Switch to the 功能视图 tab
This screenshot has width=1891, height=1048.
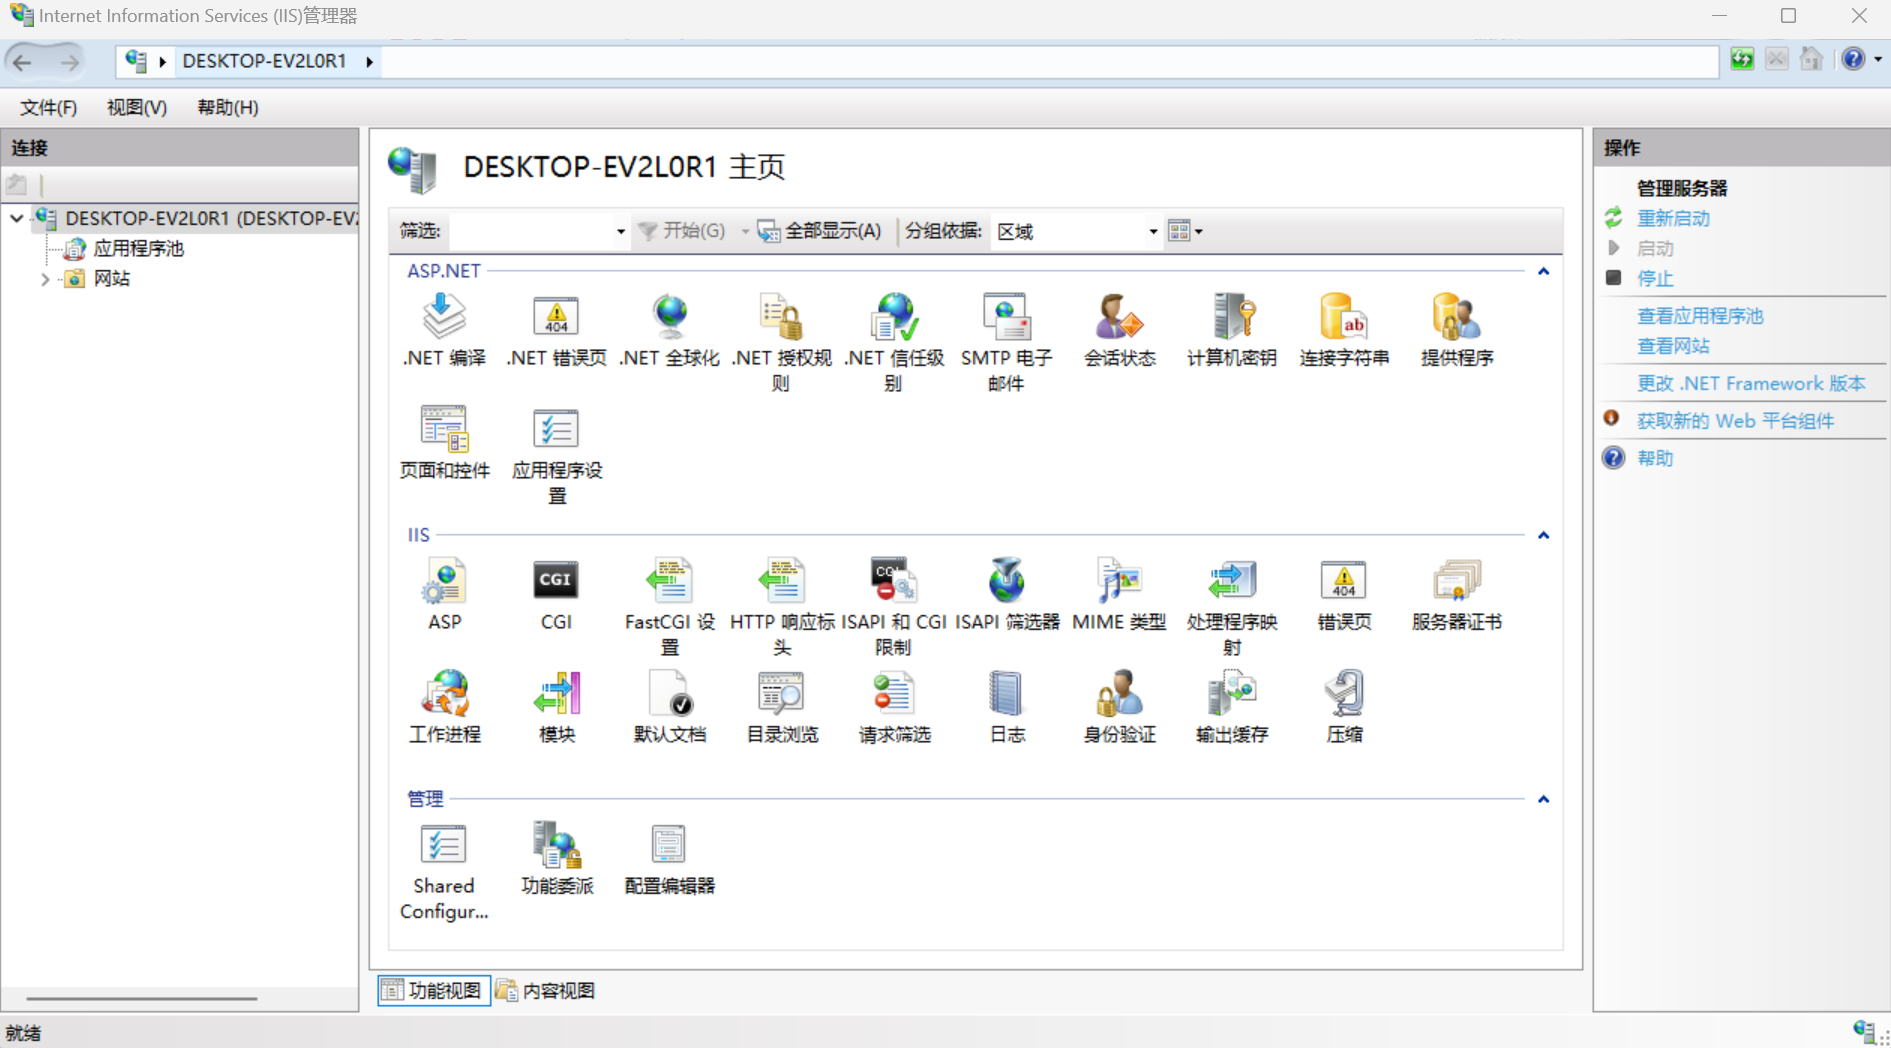point(434,990)
